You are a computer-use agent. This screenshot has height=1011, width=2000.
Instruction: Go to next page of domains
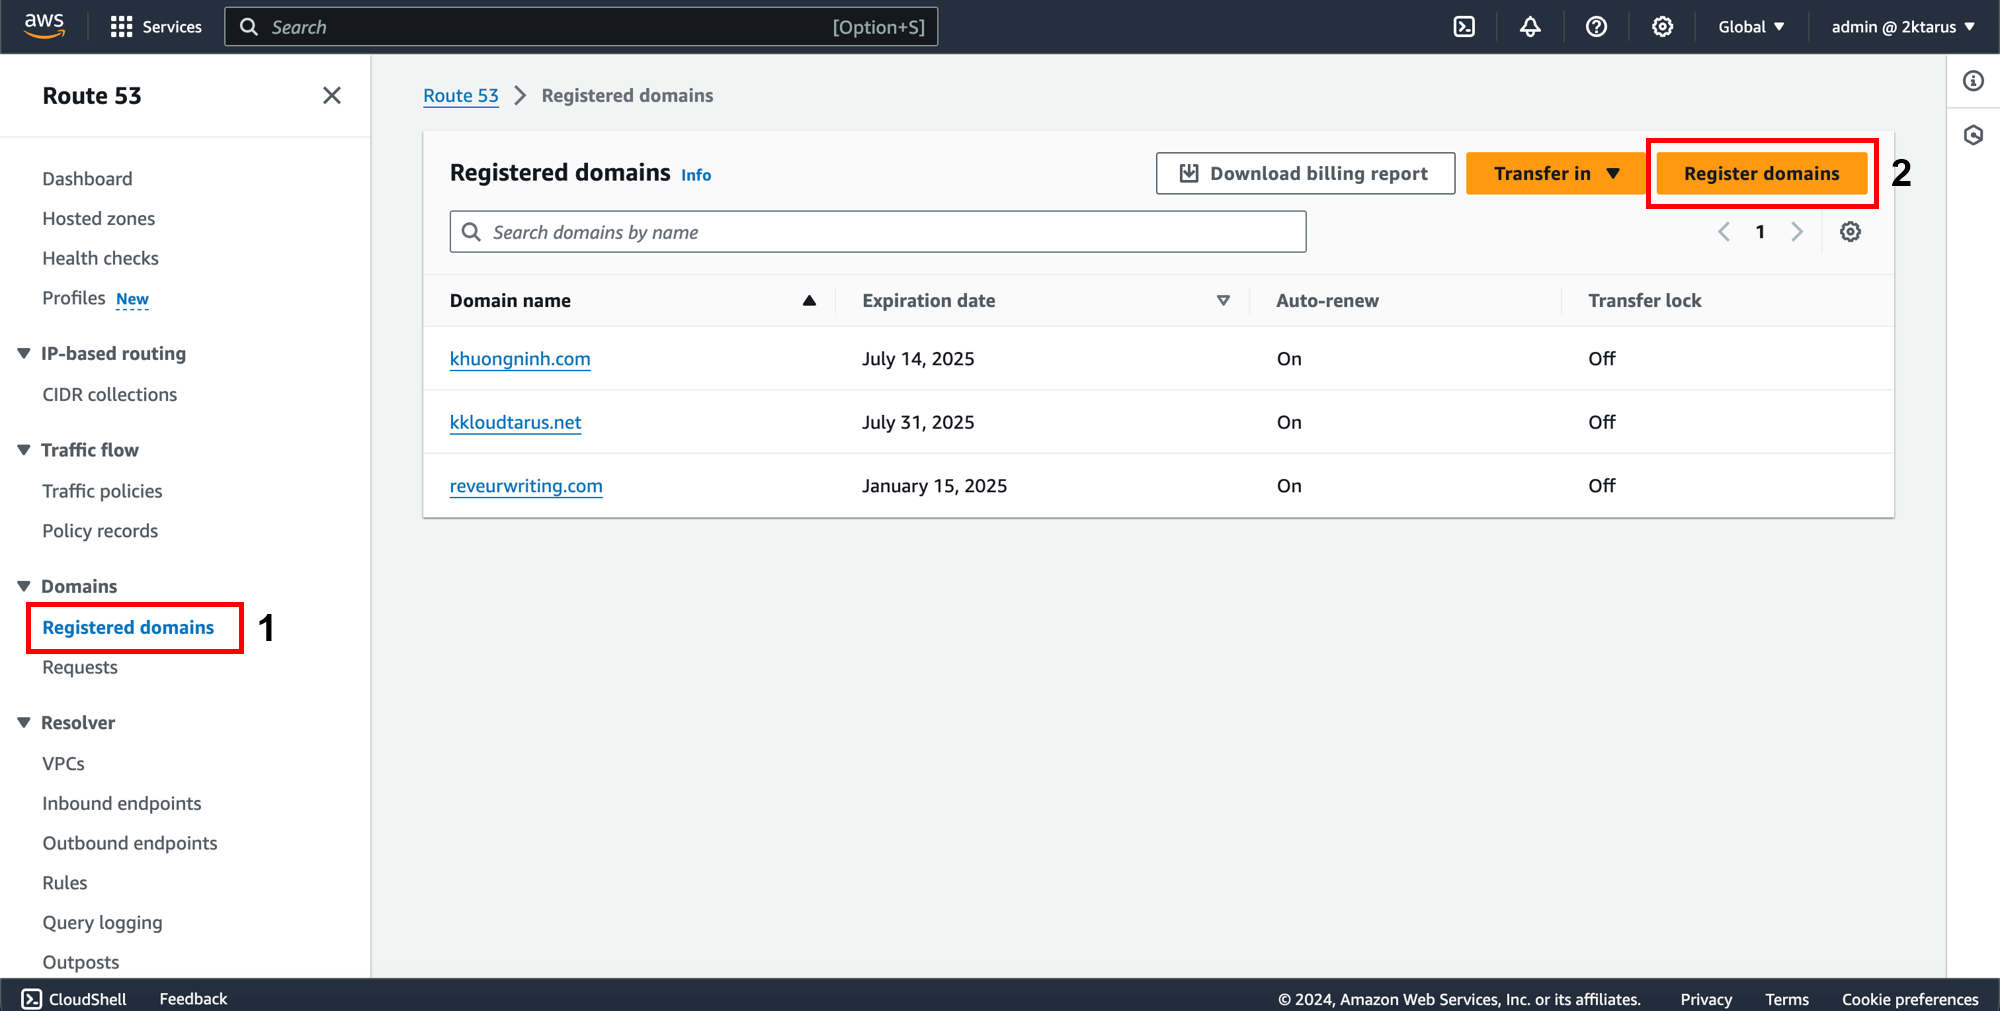click(x=1797, y=232)
